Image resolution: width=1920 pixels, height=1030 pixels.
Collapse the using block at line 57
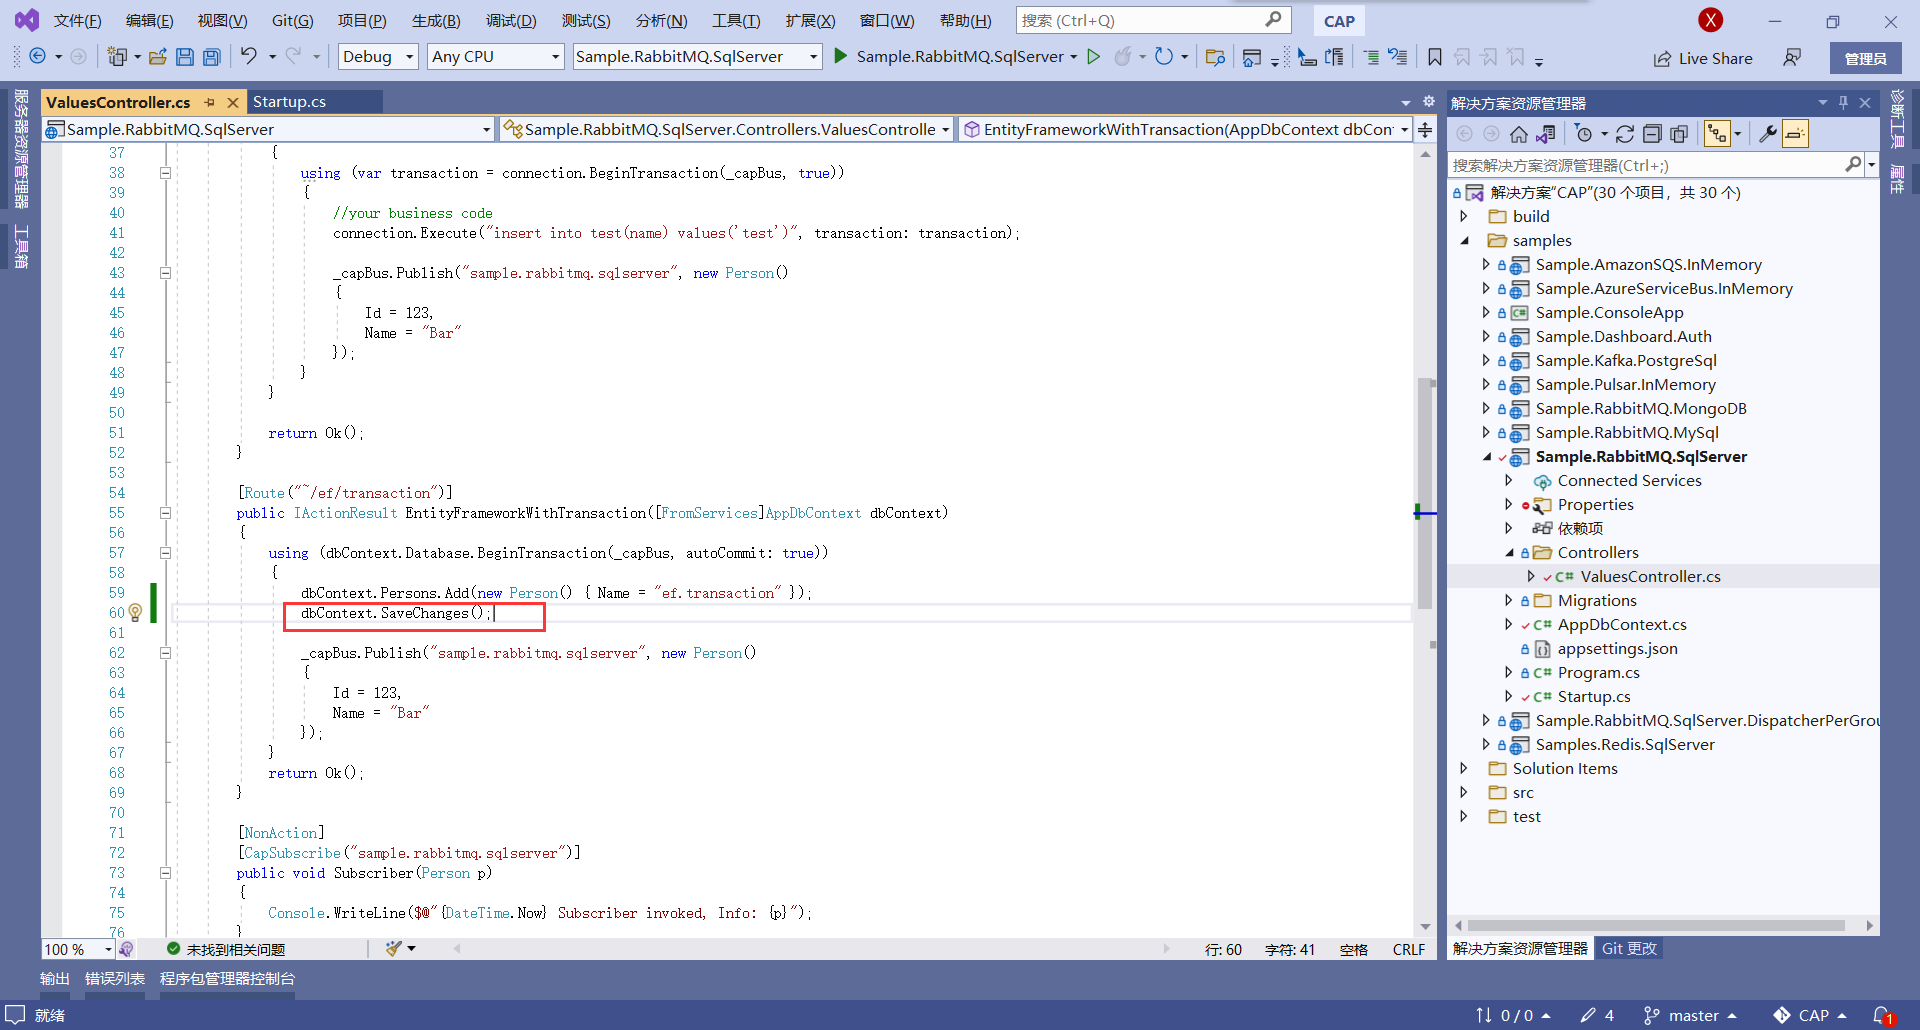[x=166, y=553]
